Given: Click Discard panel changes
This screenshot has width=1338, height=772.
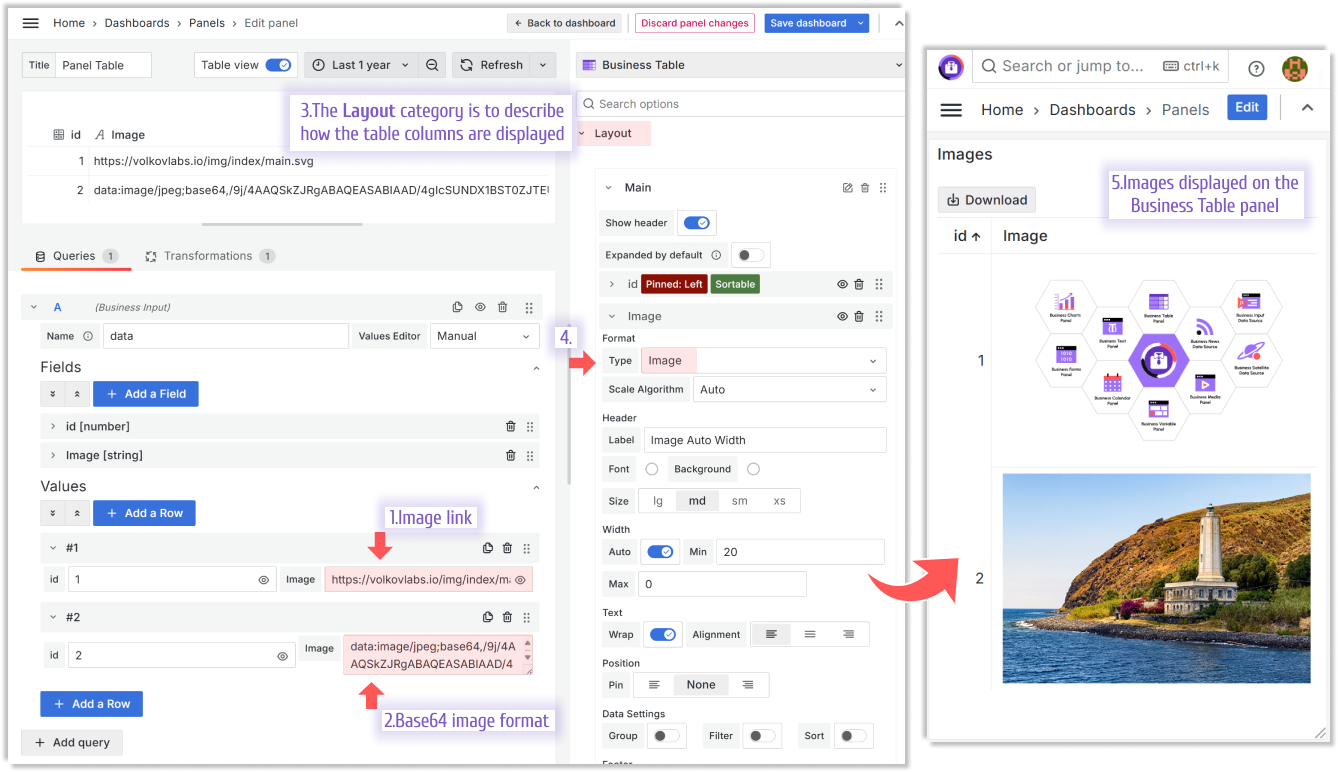Looking at the screenshot, I should (695, 23).
